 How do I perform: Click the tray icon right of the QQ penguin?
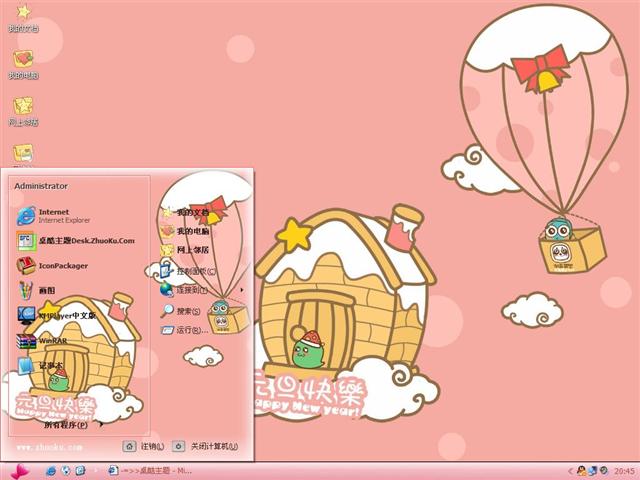pos(593,471)
